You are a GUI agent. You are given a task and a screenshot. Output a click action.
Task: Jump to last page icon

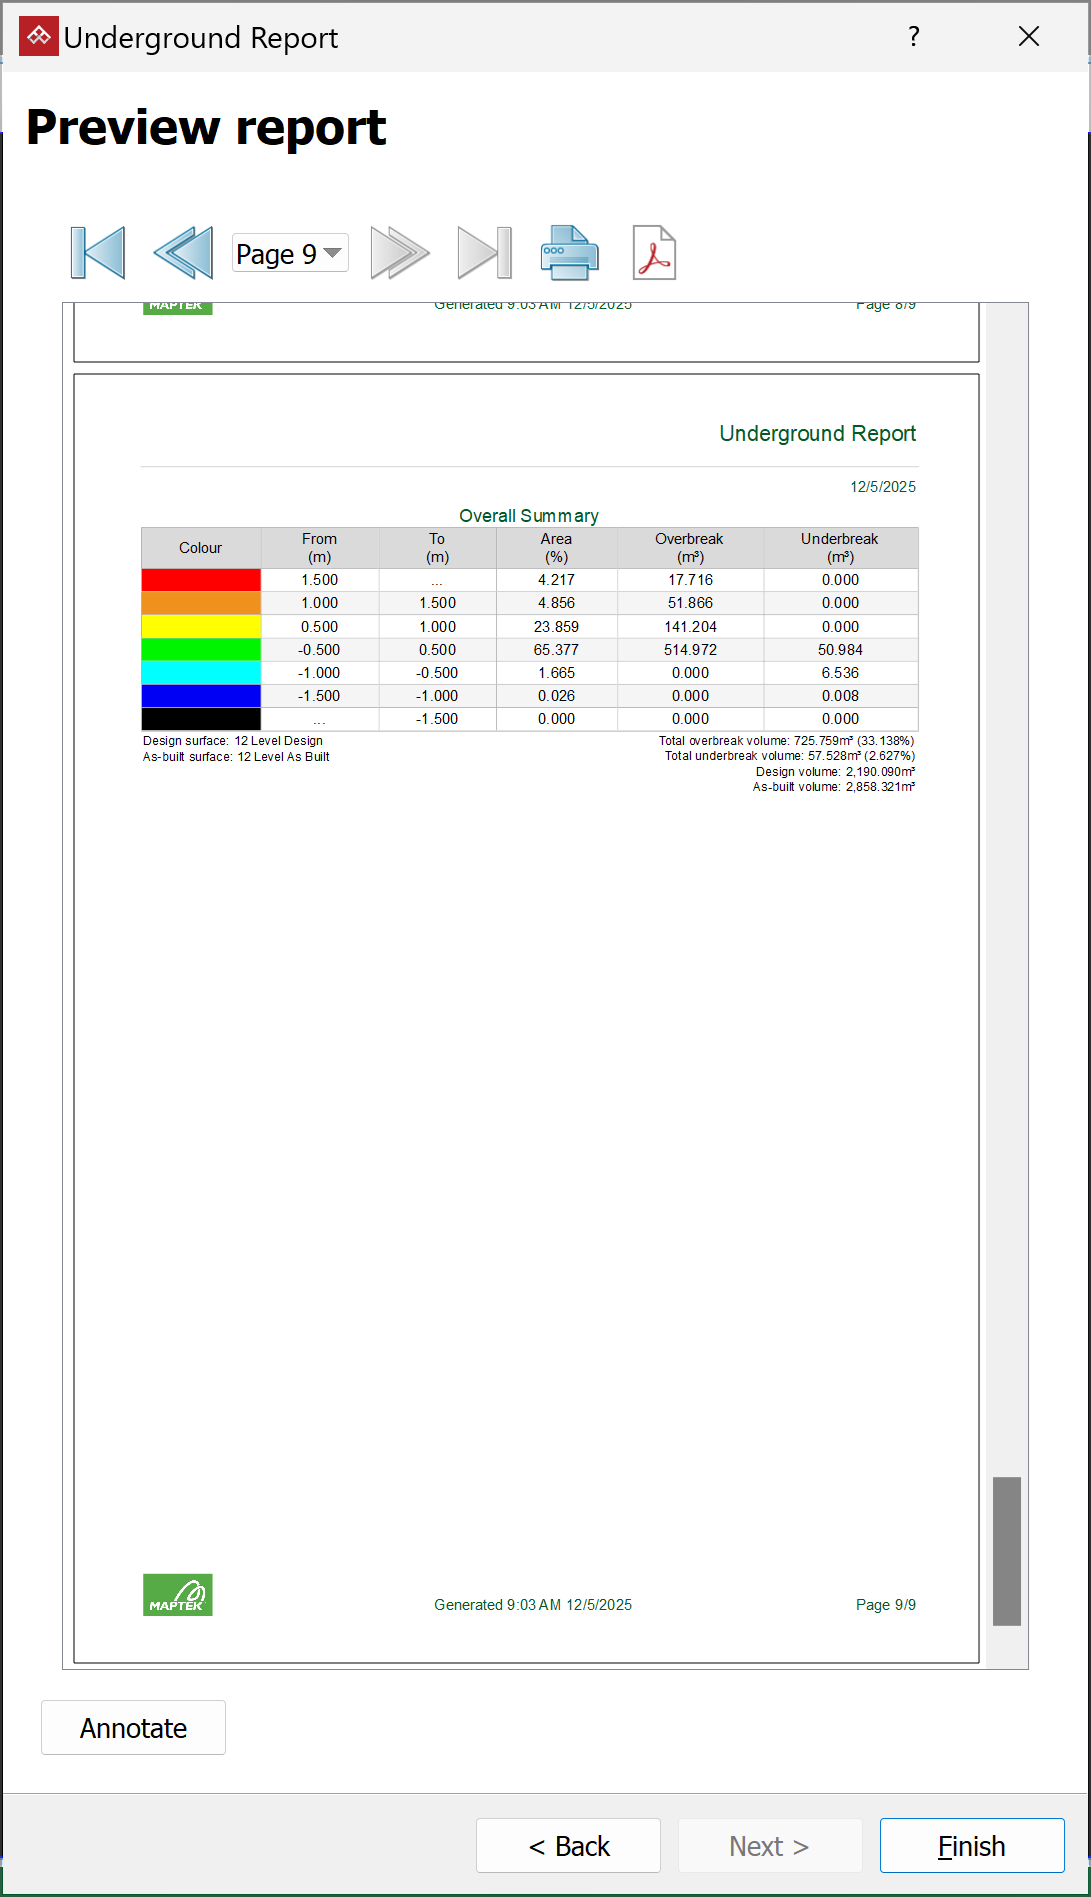point(485,253)
